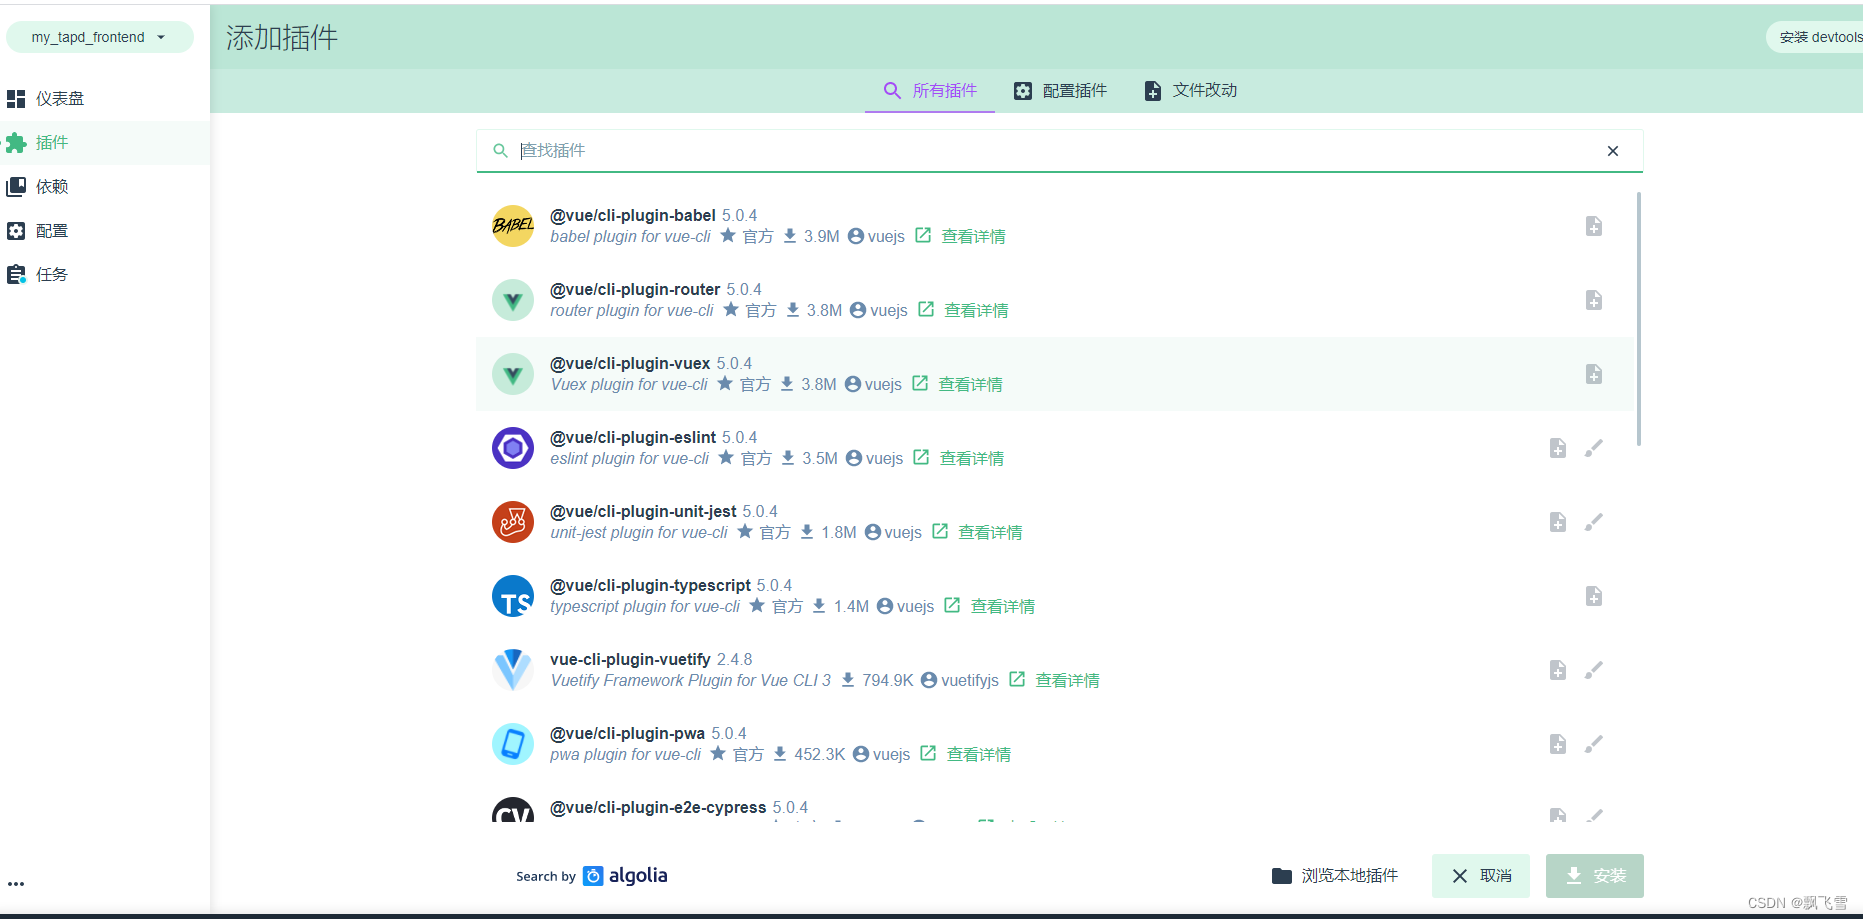Open the 仪表盘 dashboard panel in sidebar
Screen dimensions: 1863x919
(50, 98)
